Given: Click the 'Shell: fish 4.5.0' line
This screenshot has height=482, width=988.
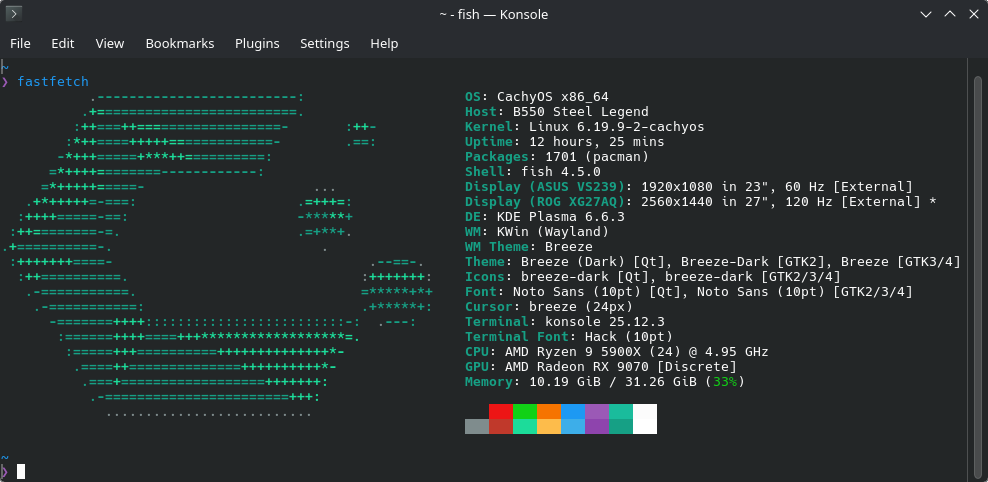Looking at the screenshot, I should click(x=533, y=172).
